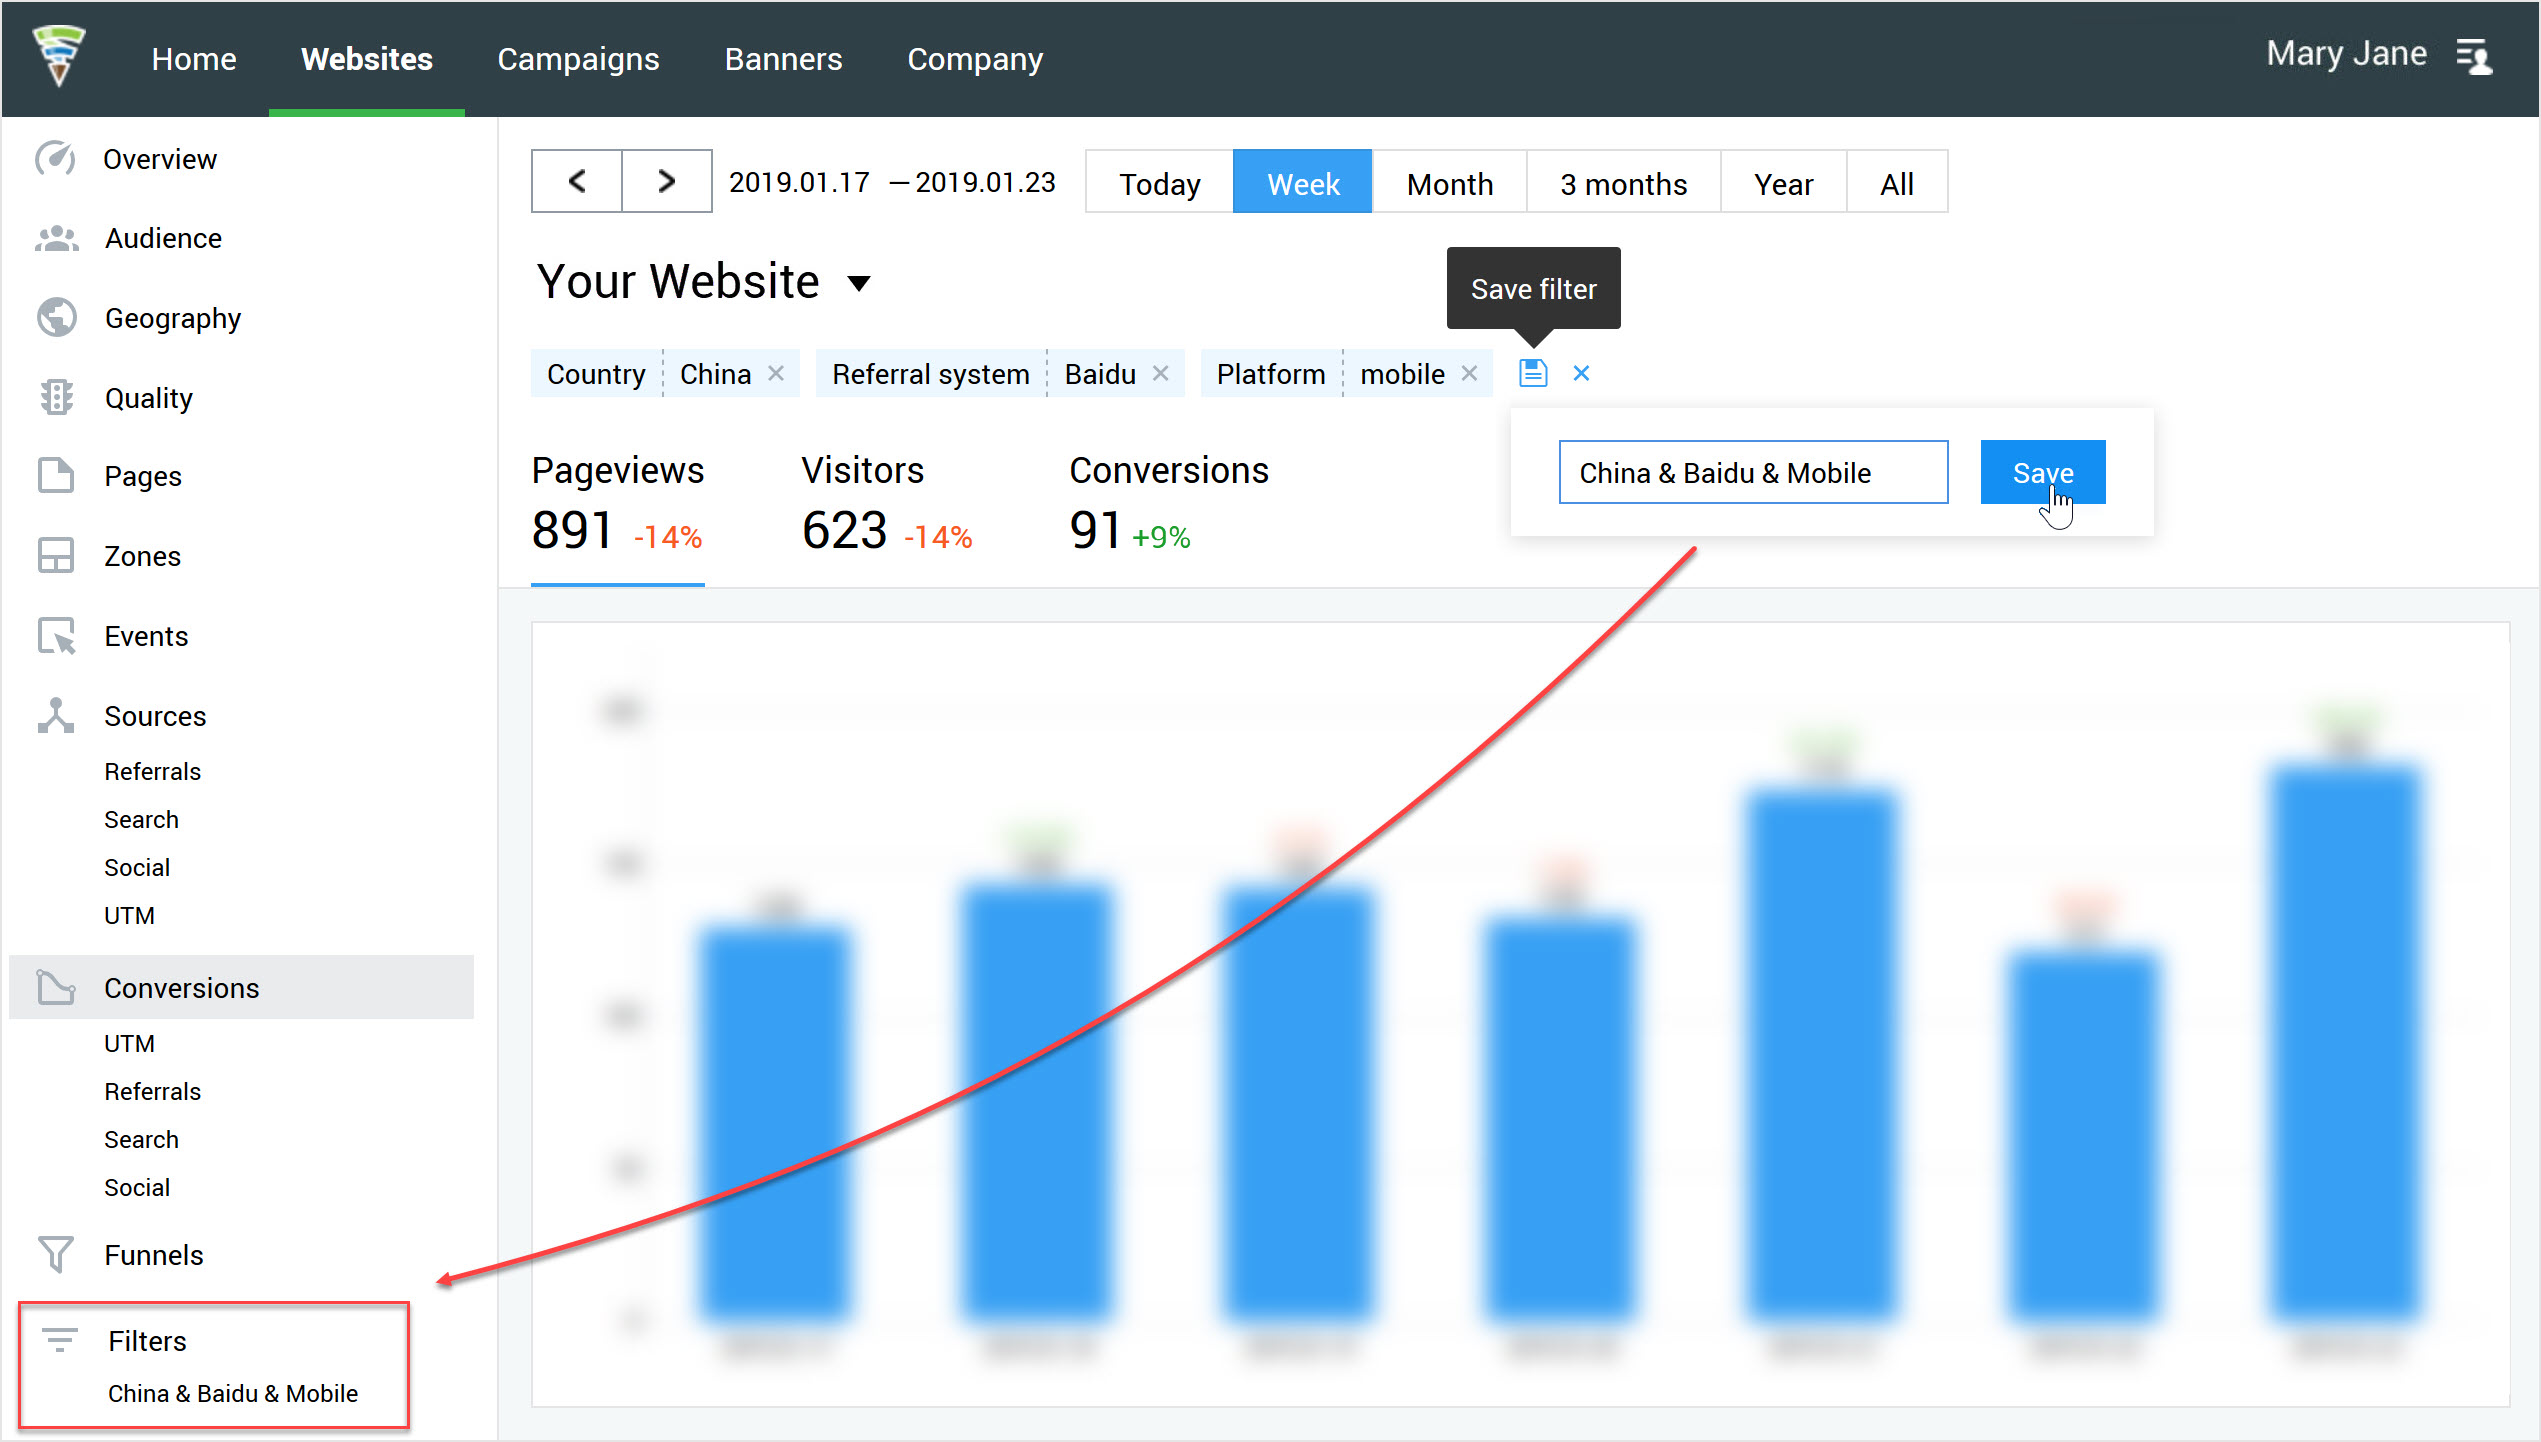This screenshot has height=1442, width=2541.
Task: Click Save to store the filter
Action: click(2042, 471)
